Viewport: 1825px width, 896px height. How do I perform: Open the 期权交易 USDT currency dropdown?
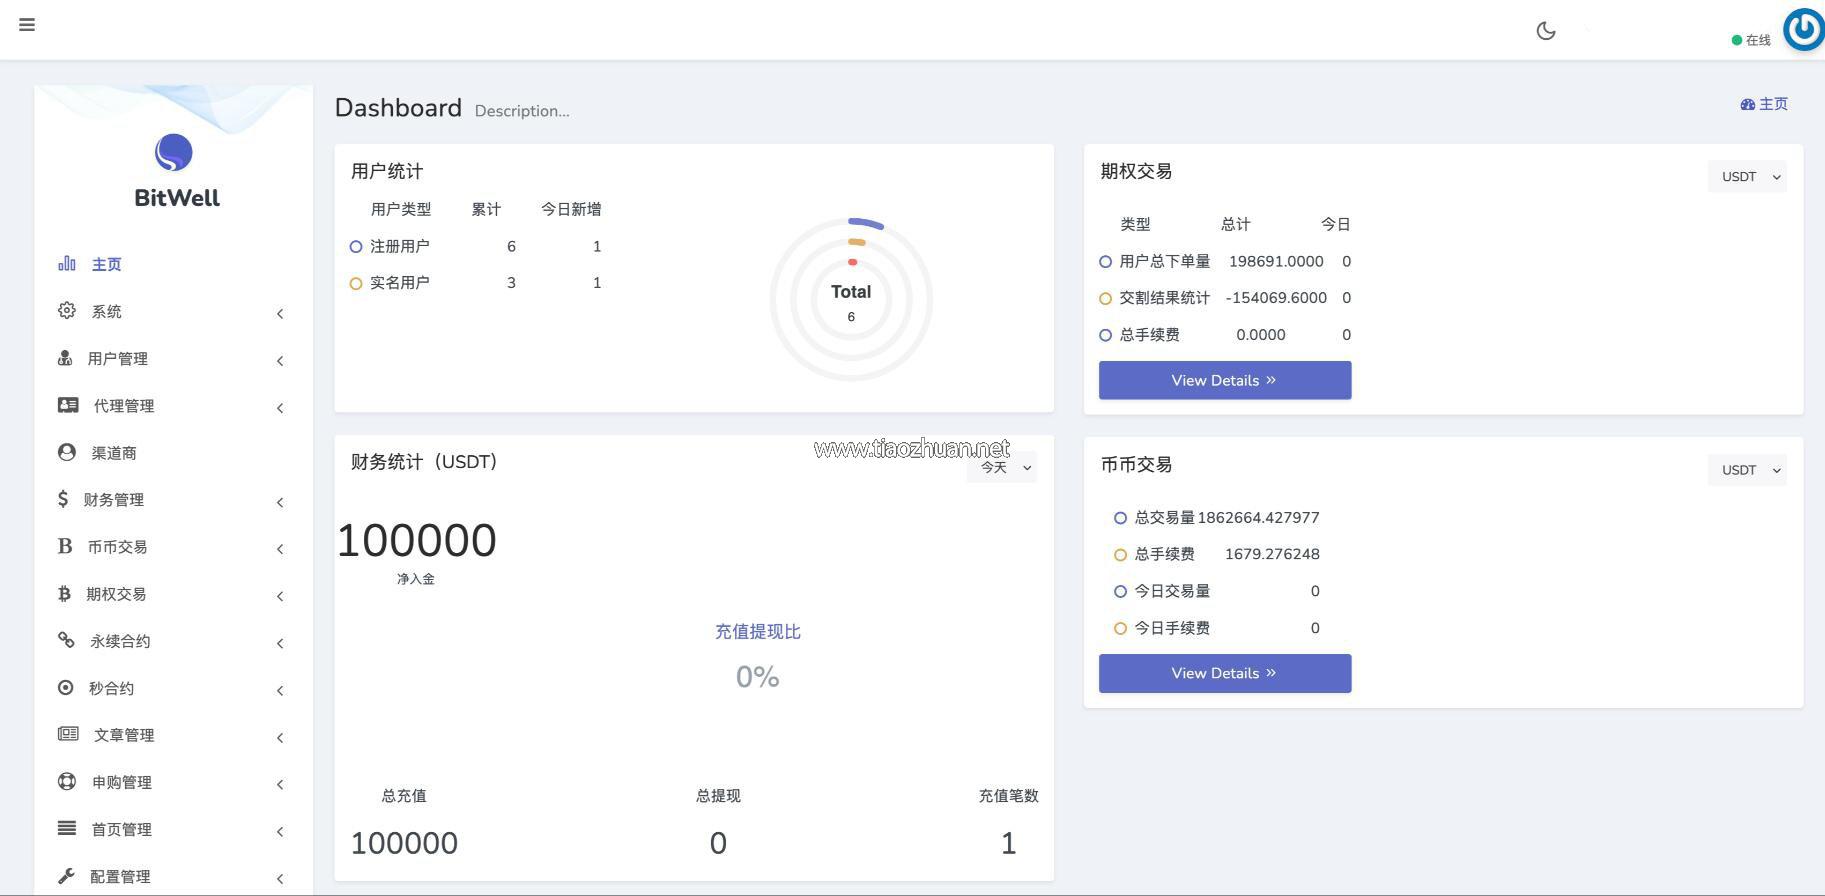click(1747, 177)
